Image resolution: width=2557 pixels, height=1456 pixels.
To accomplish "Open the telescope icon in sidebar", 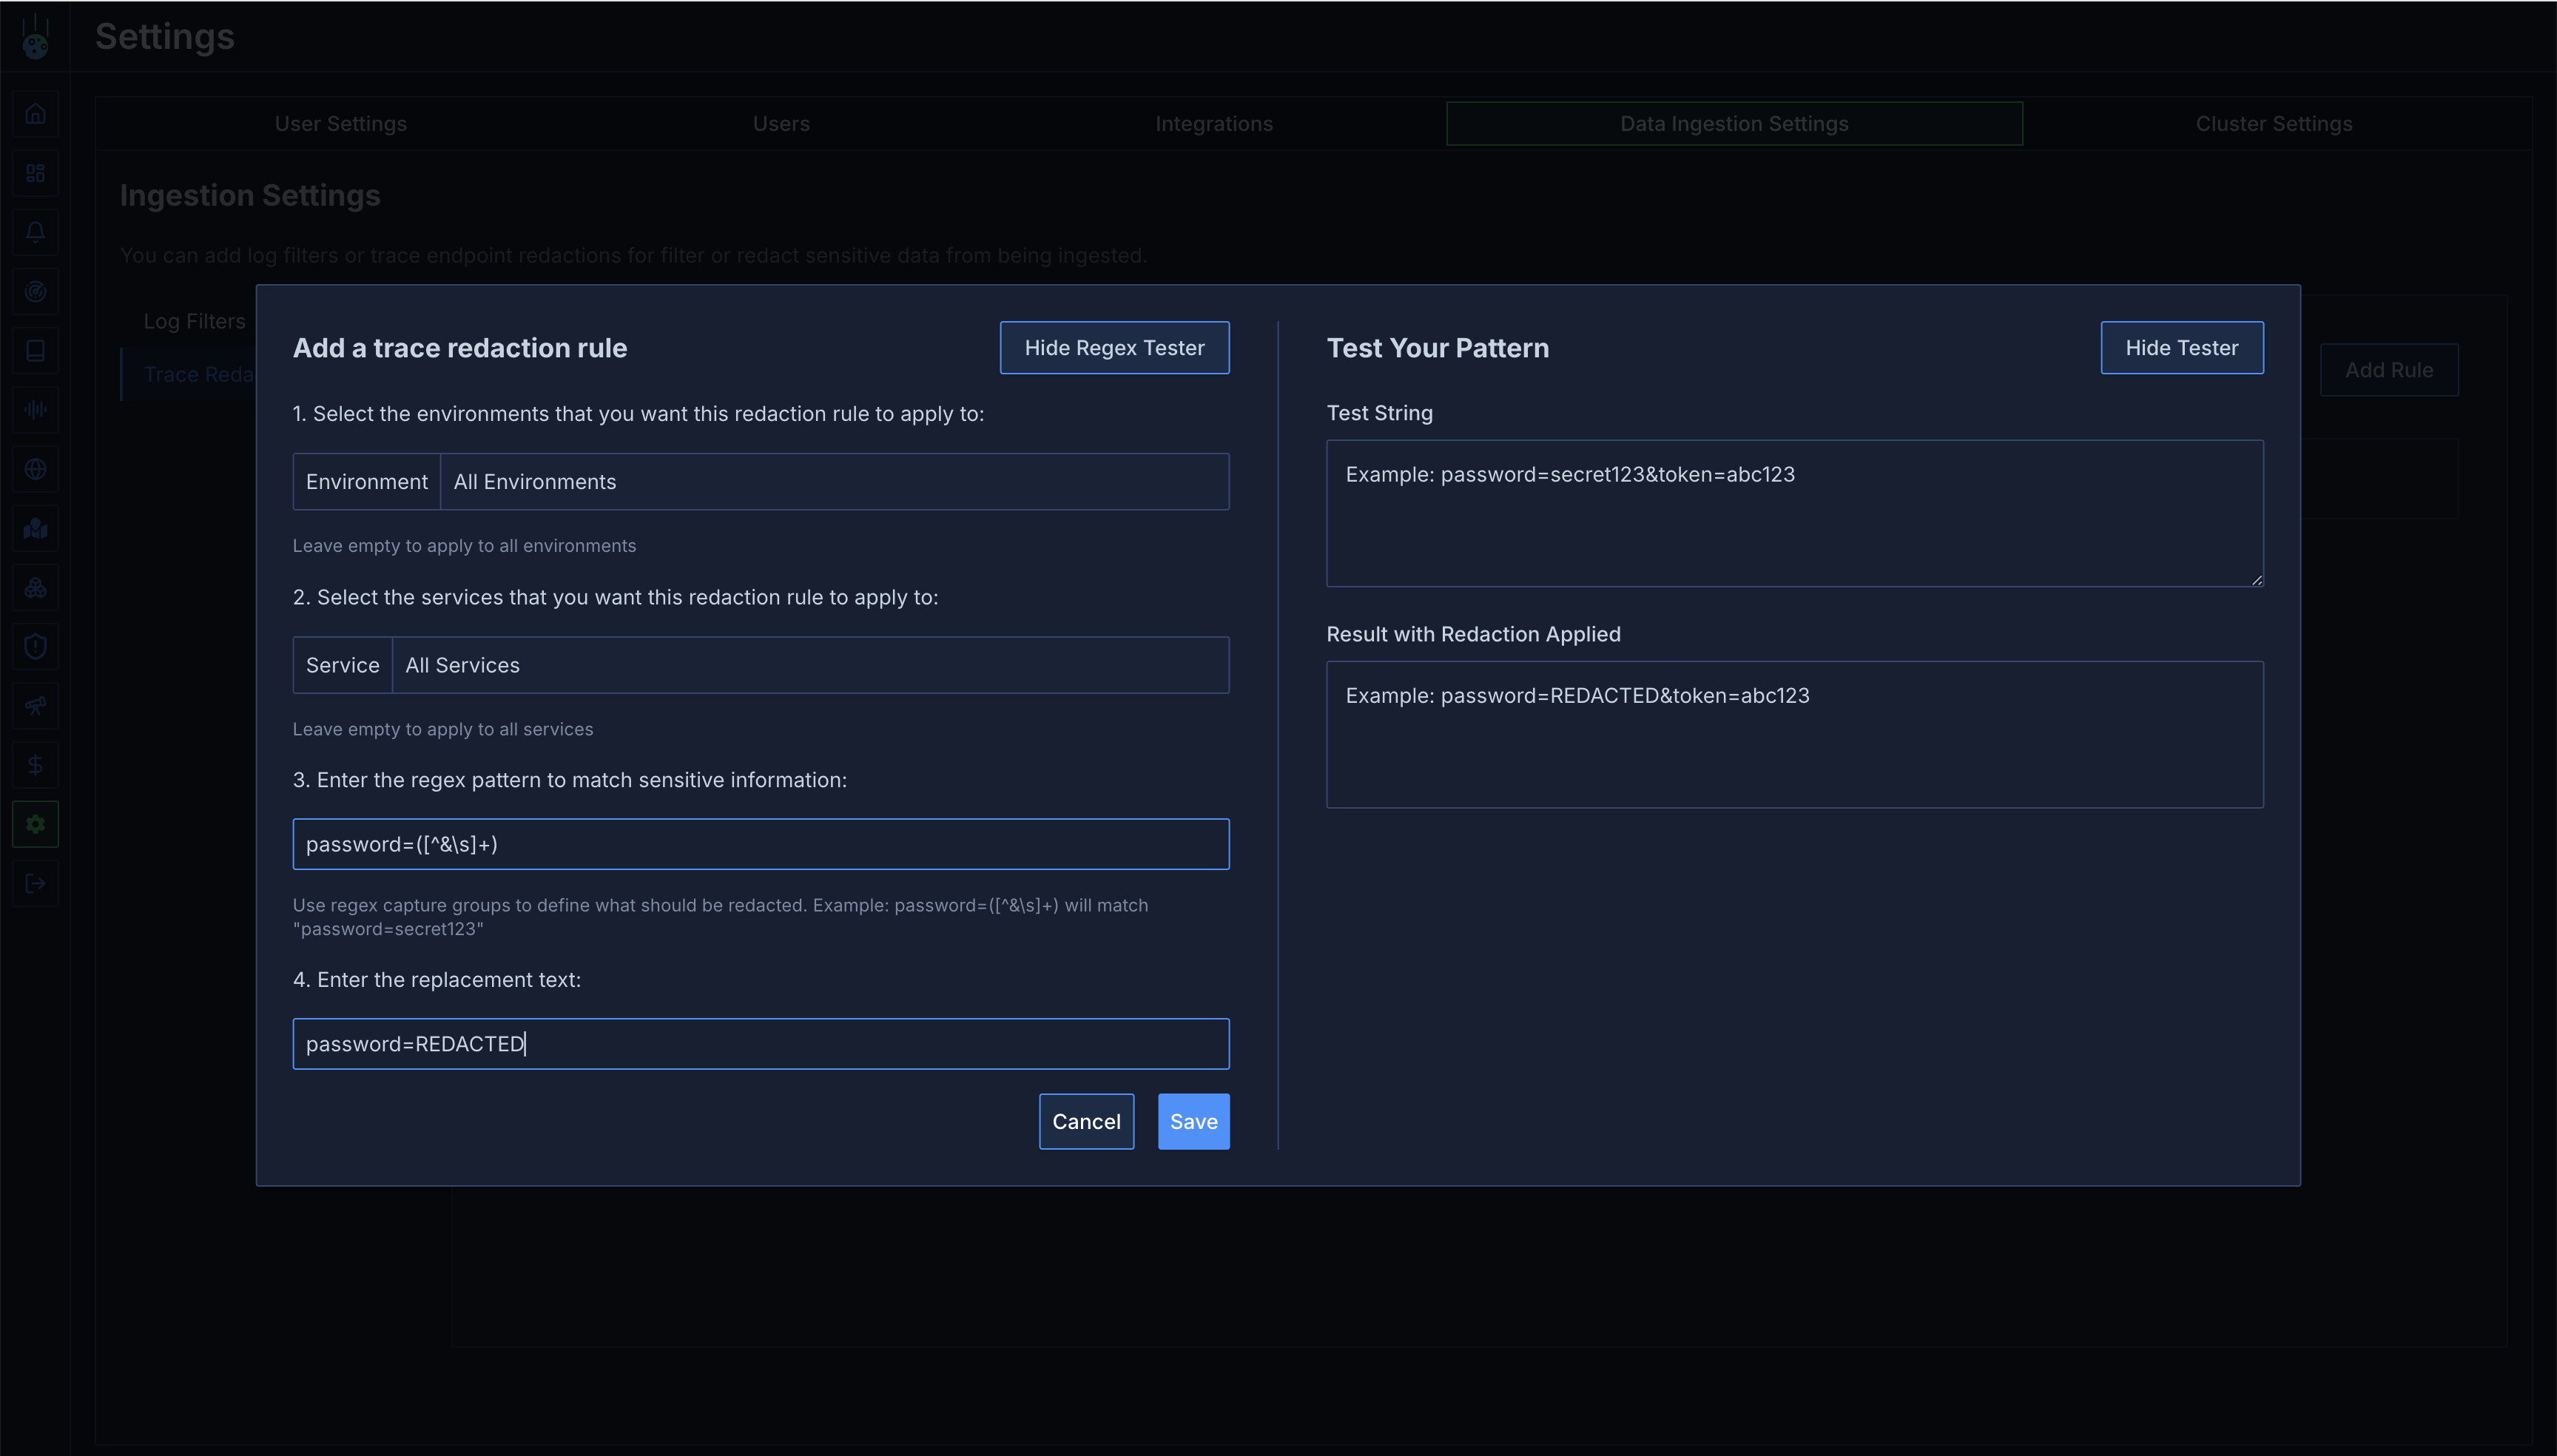I will [35, 706].
